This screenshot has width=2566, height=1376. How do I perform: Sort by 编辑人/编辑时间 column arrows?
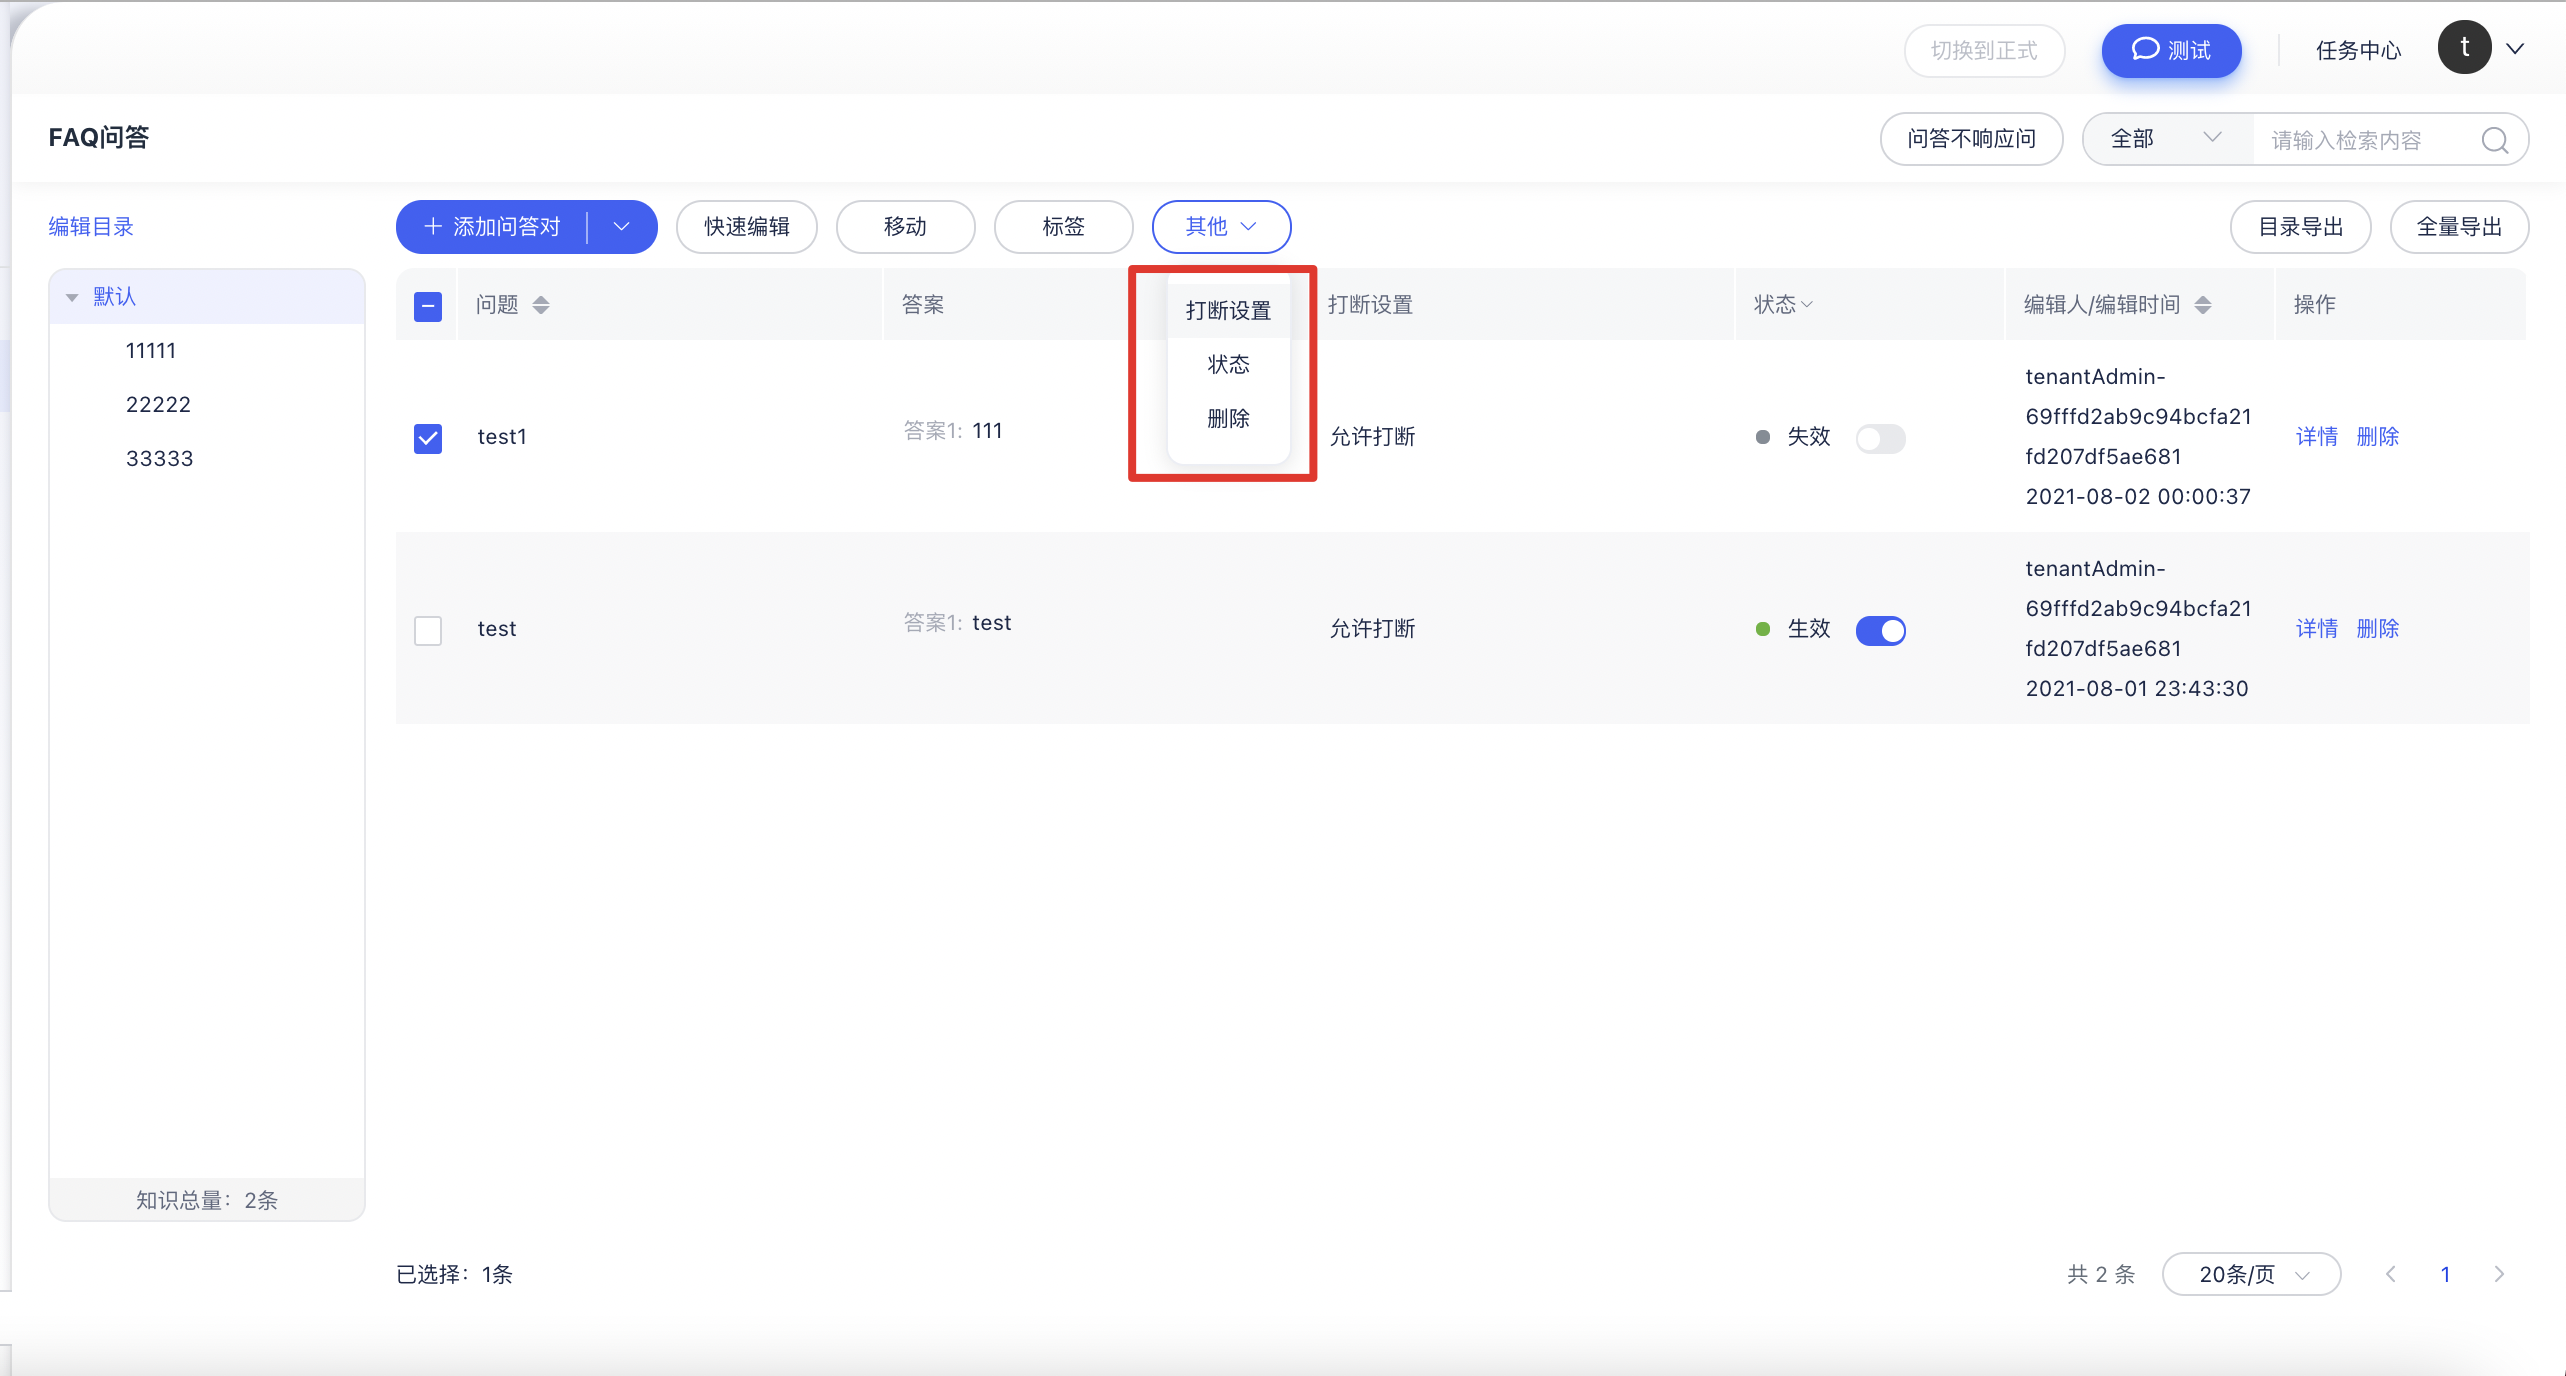point(2203,305)
